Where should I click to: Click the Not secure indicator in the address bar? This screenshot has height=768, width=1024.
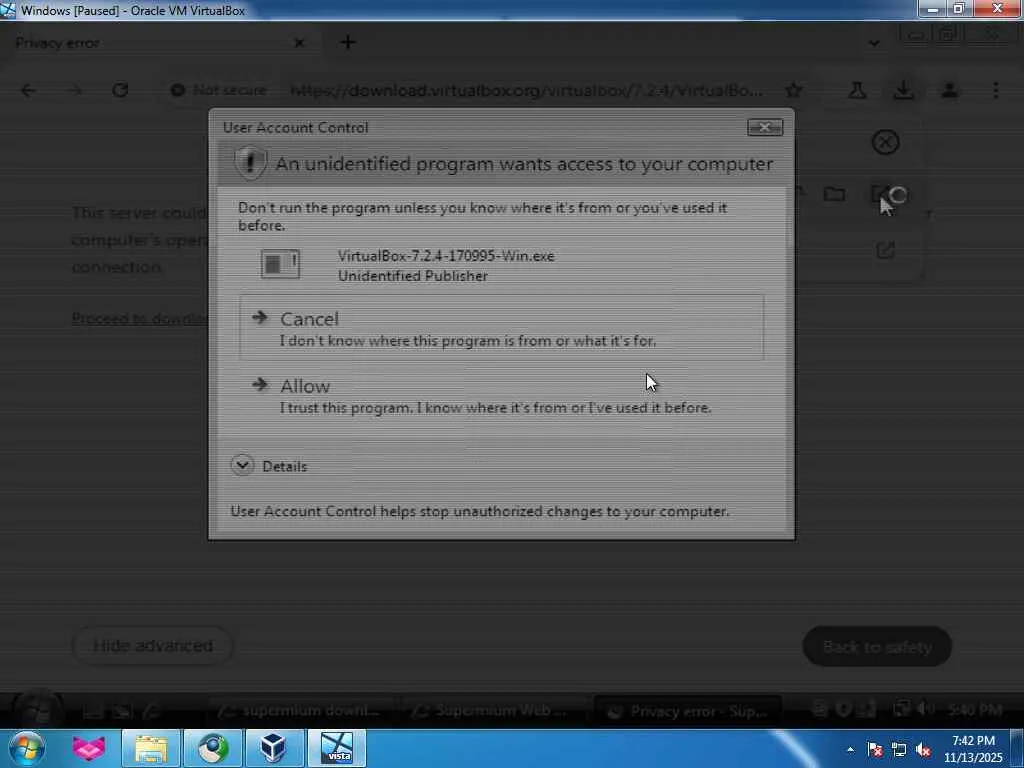tap(218, 90)
